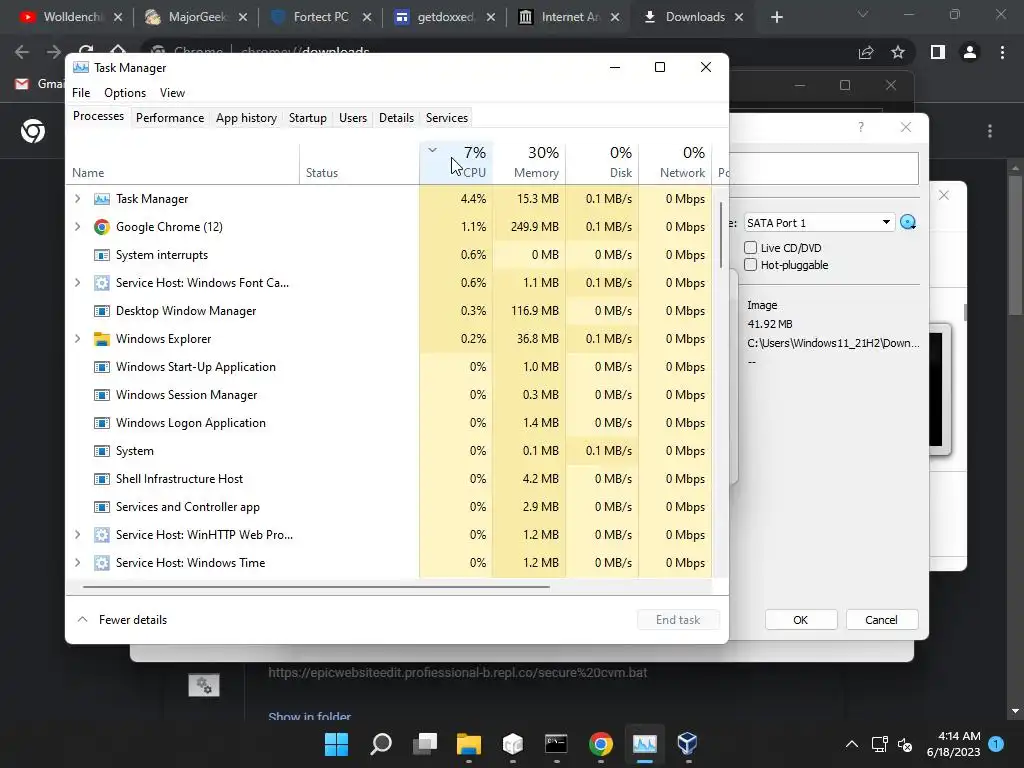Open the Options menu in Task Manager
1024x768 pixels.
coord(125,93)
